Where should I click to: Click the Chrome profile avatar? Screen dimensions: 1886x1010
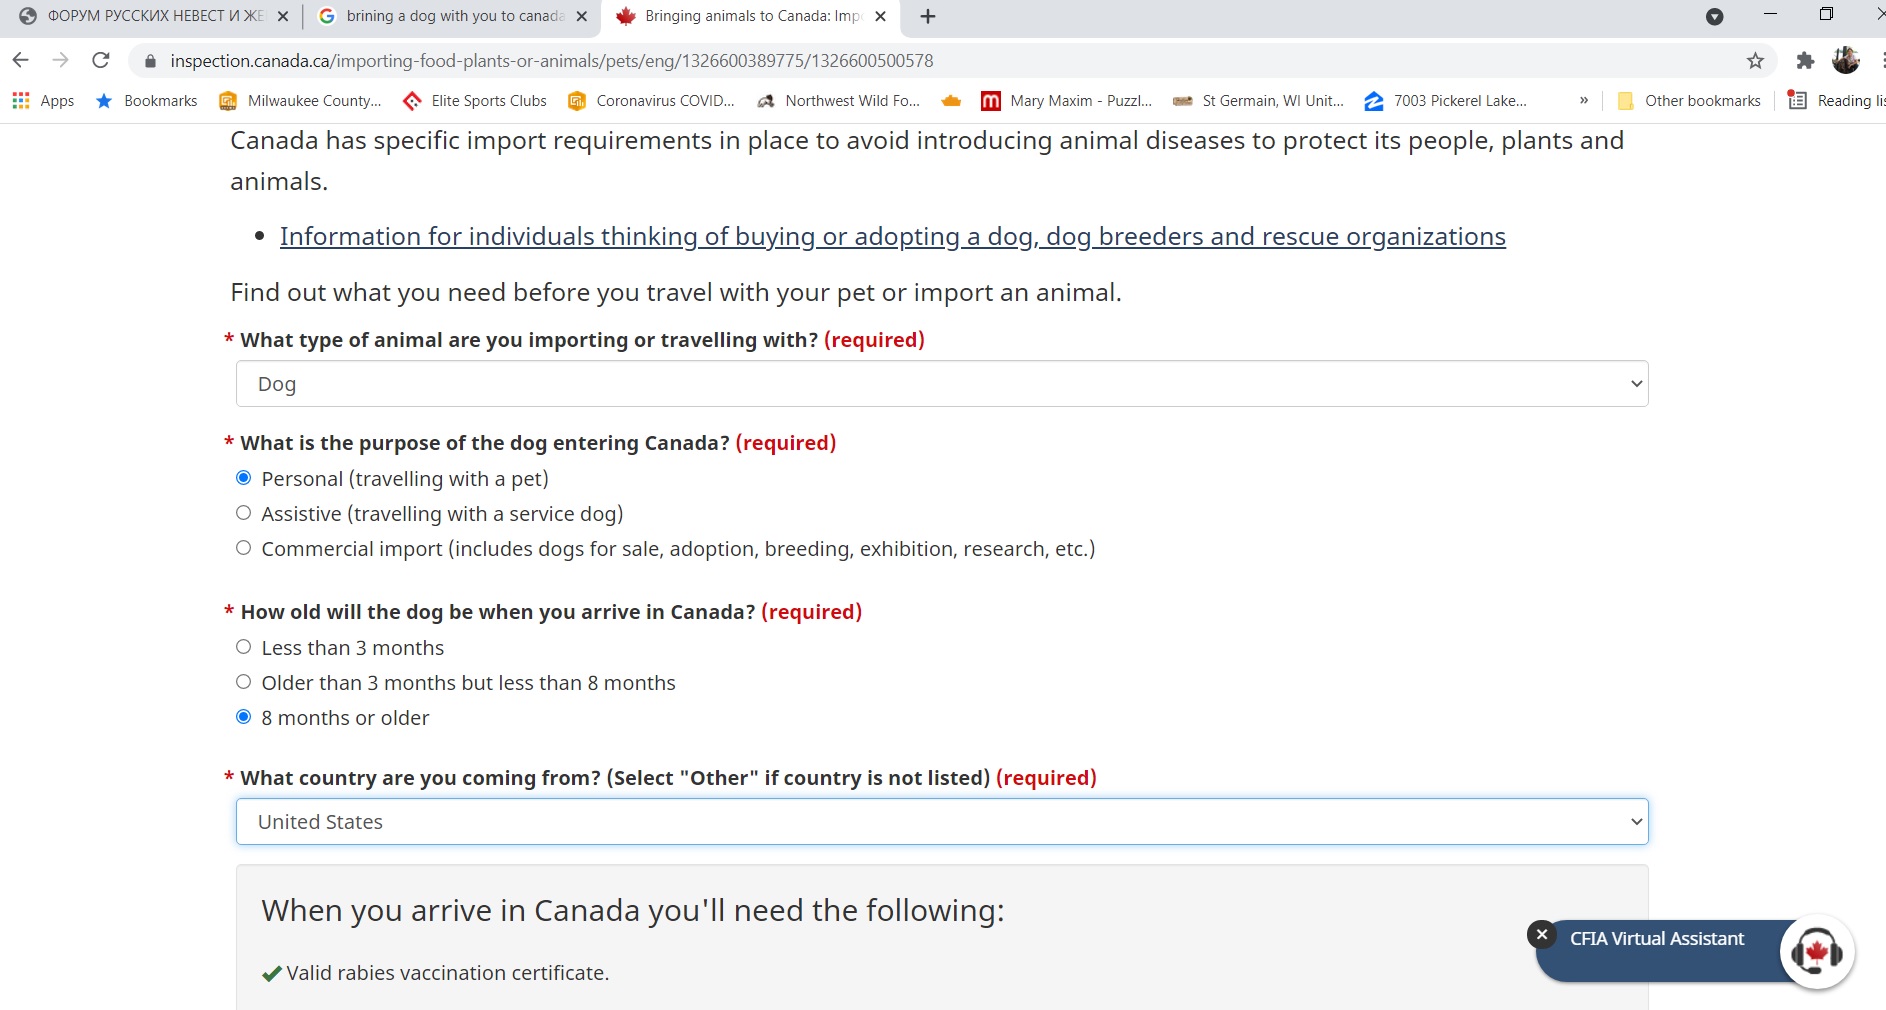click(1845, 61)
